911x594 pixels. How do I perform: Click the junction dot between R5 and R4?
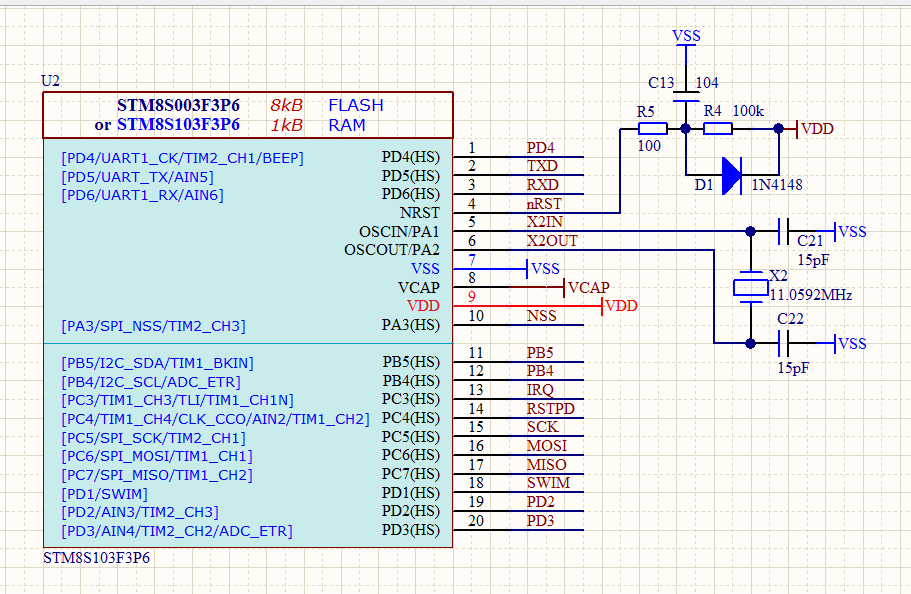point(686,128)
